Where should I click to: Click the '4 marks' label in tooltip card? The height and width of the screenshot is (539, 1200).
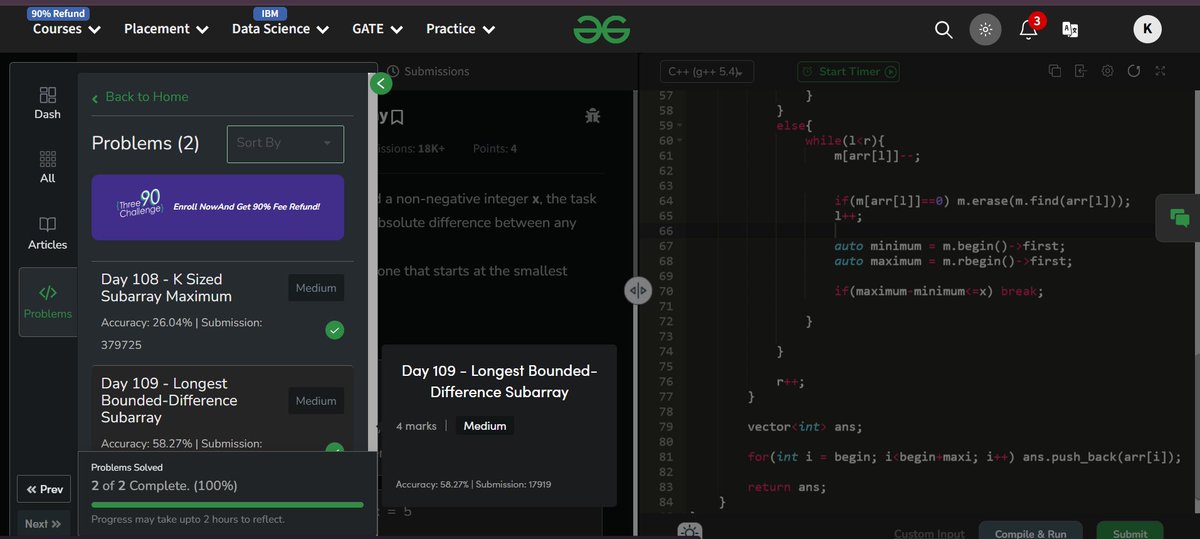tap(416, 426)
